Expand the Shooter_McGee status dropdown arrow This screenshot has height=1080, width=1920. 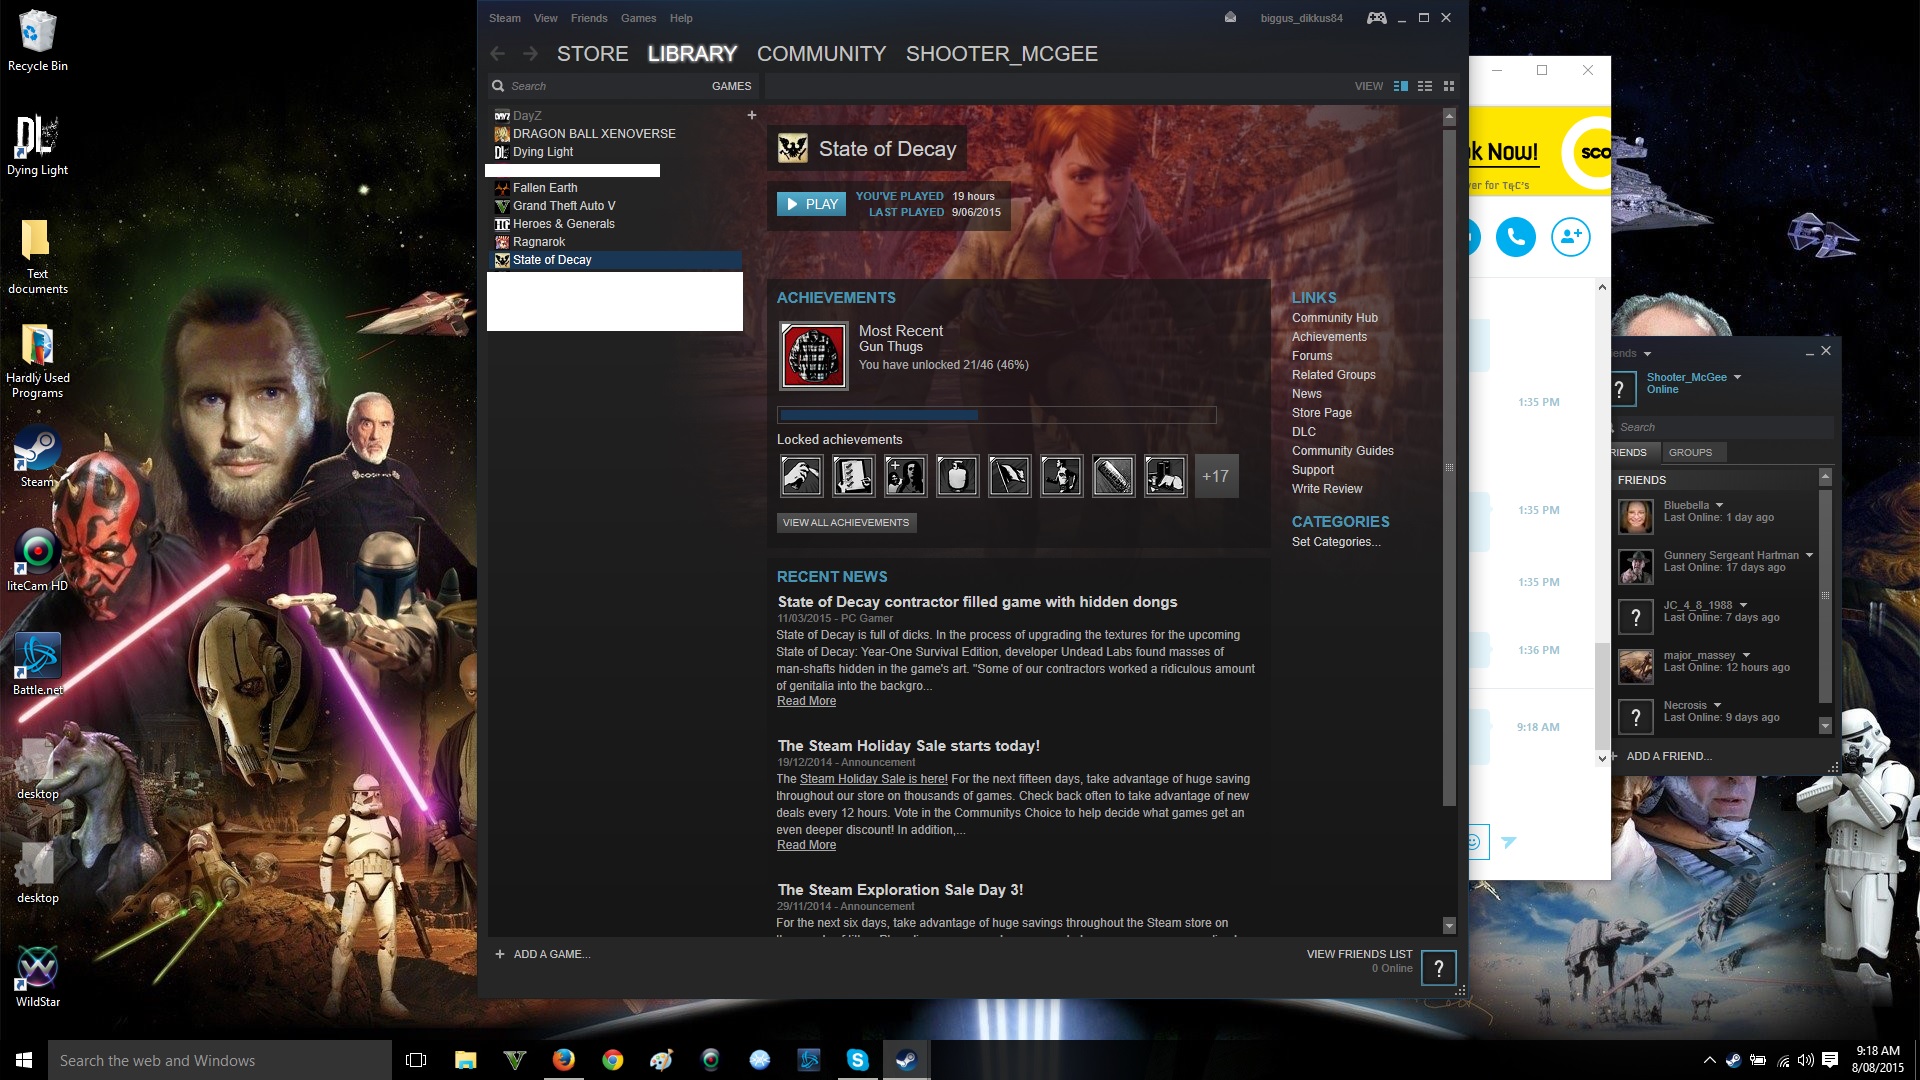tap(1737, 377)
